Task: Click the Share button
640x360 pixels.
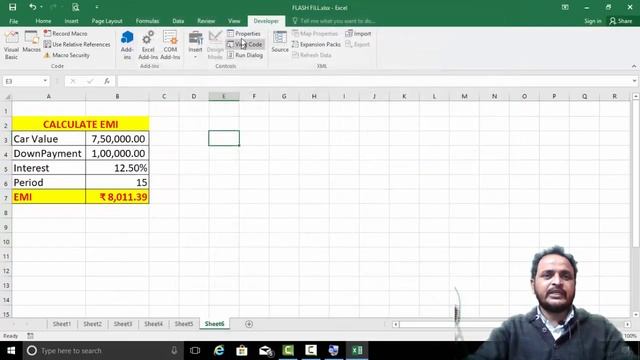Action: 621,21
